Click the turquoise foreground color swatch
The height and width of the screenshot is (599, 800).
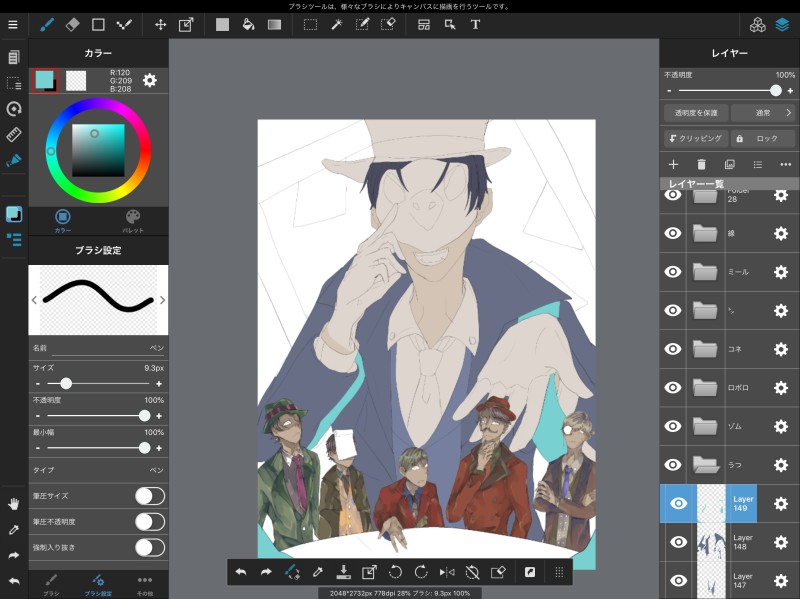pos(45,80)
